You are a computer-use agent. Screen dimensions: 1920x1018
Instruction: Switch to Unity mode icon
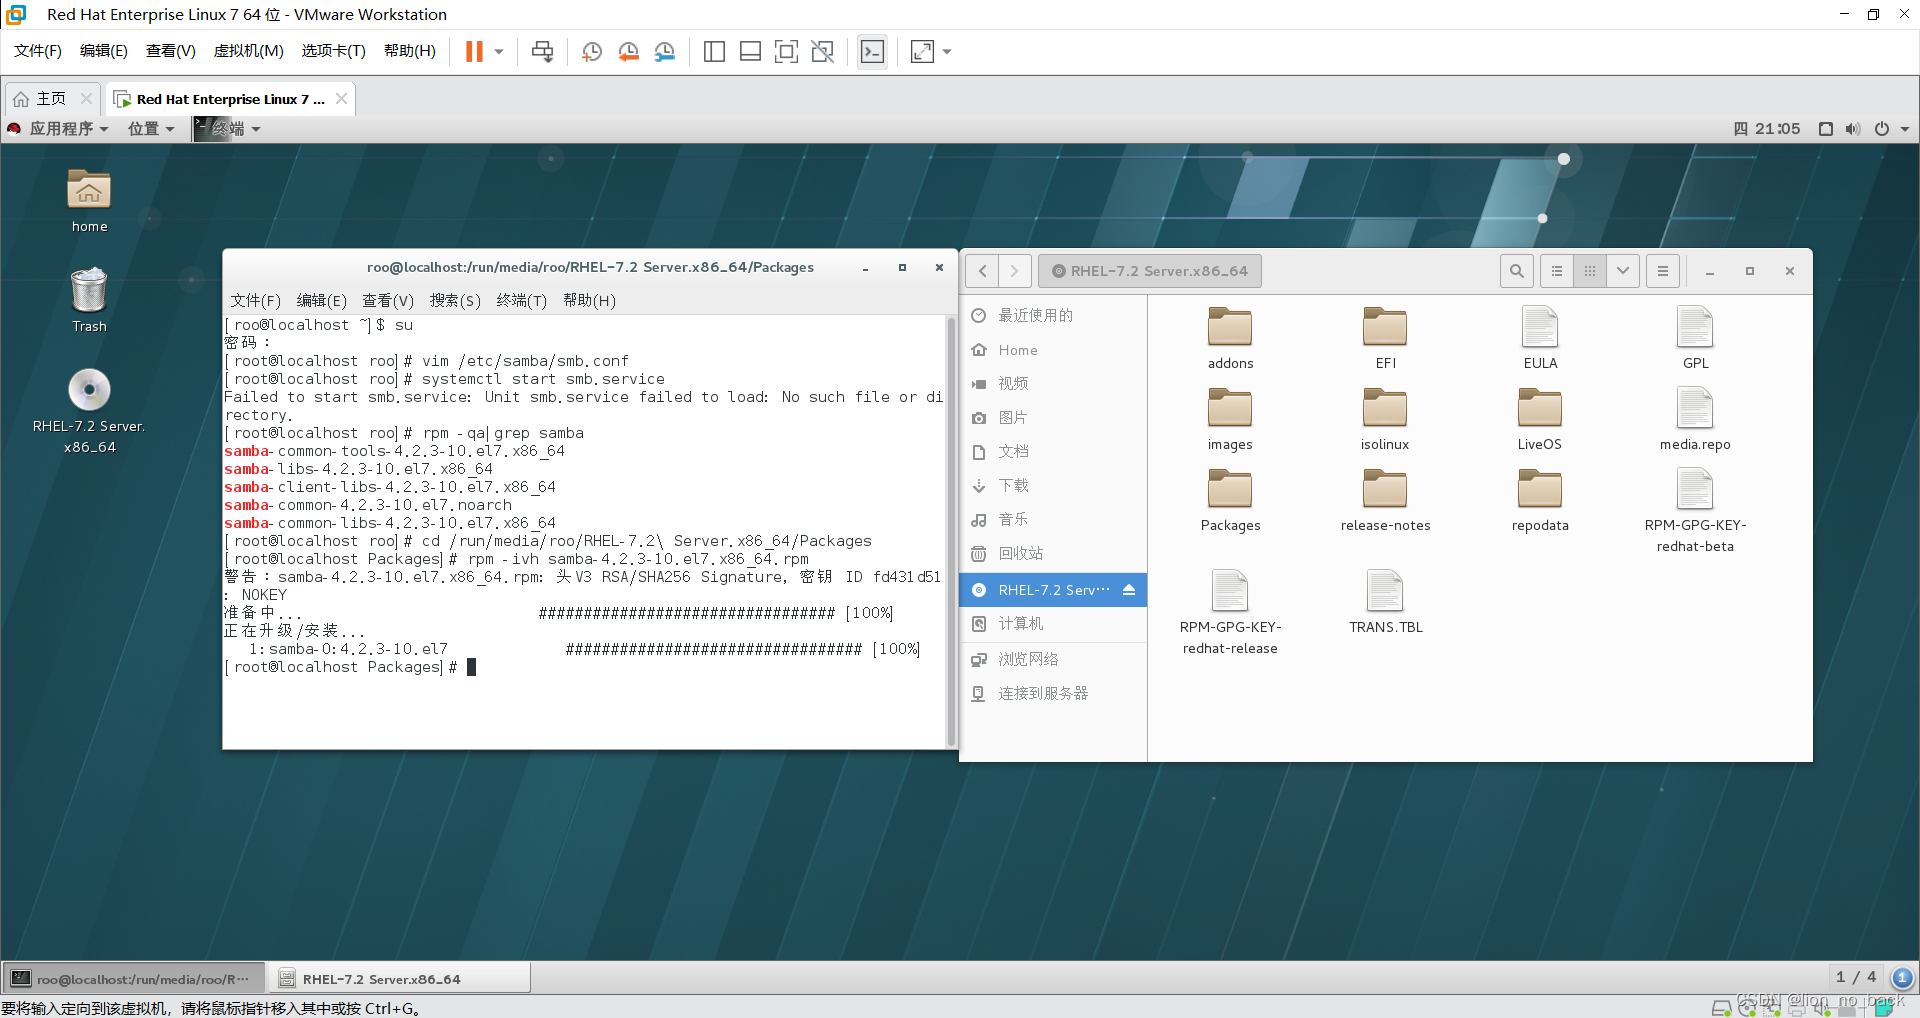coord(822,51)
